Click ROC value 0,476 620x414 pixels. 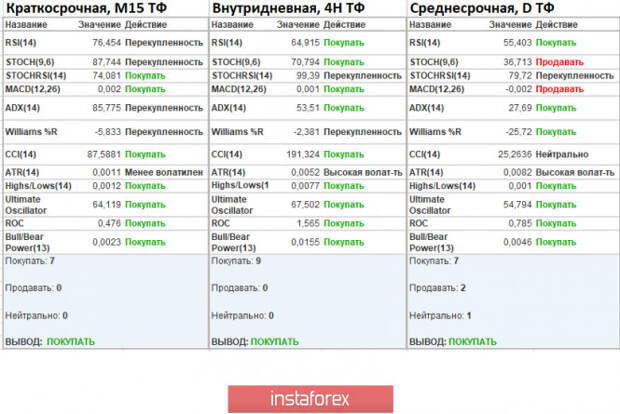(109, 223)
